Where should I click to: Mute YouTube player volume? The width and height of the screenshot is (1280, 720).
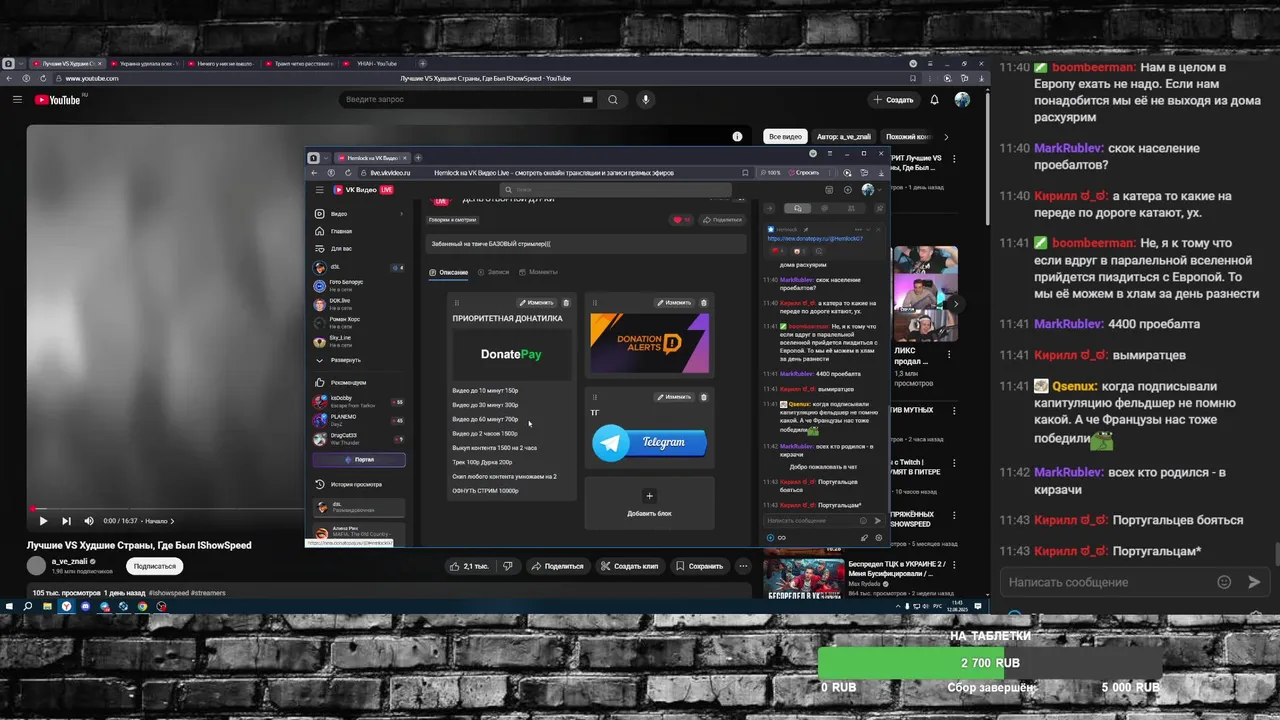pyautogui.click(x=89, y=521)
